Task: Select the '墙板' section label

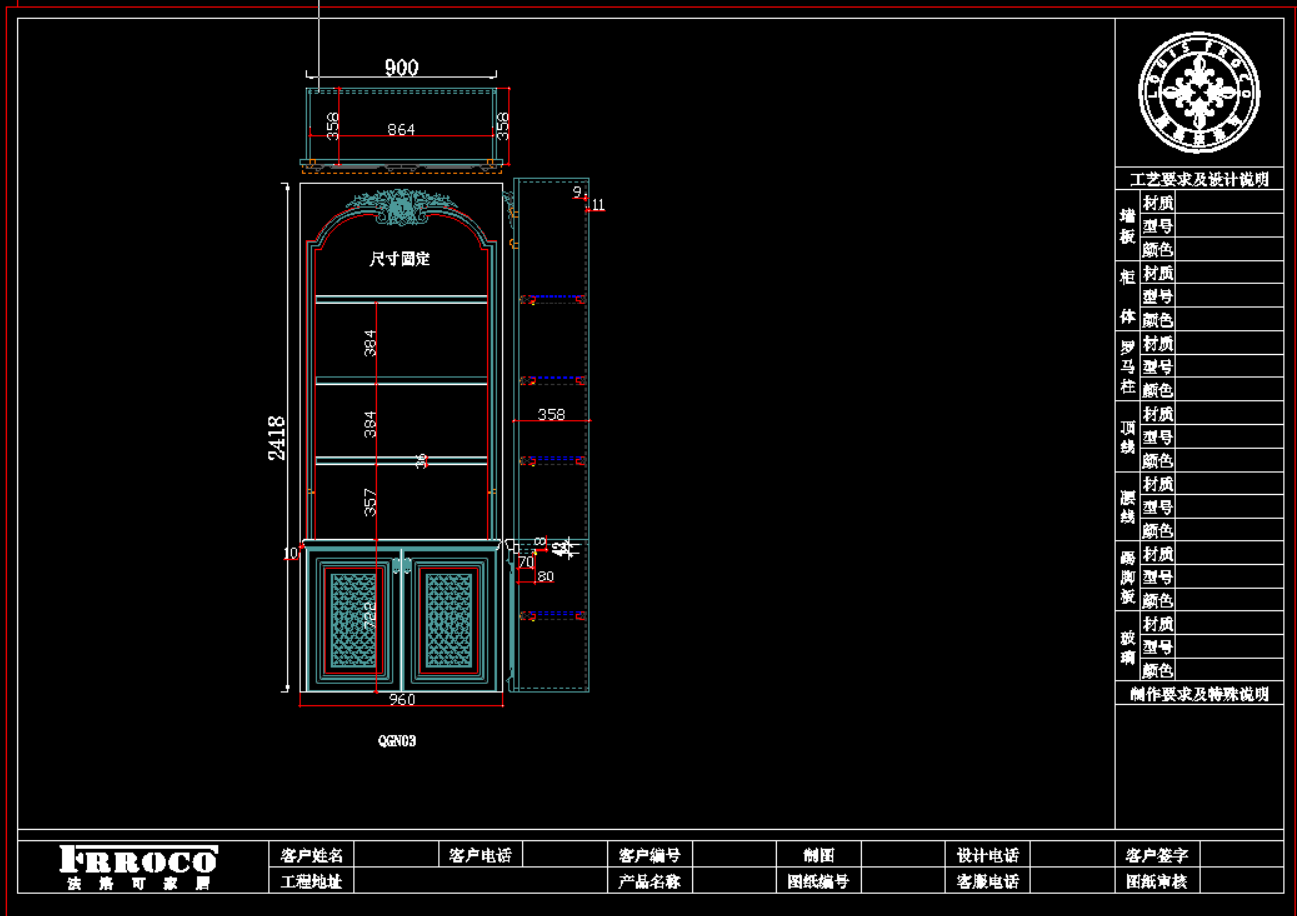Action: (x=1128, y=226)
